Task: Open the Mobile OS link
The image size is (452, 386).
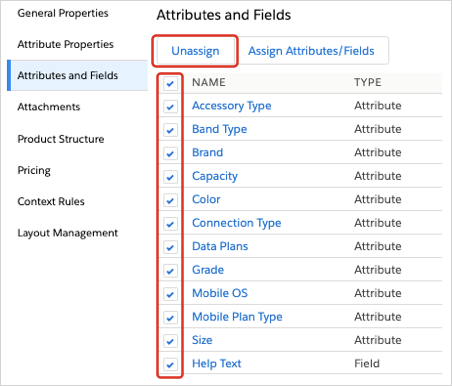Action: 220,293
